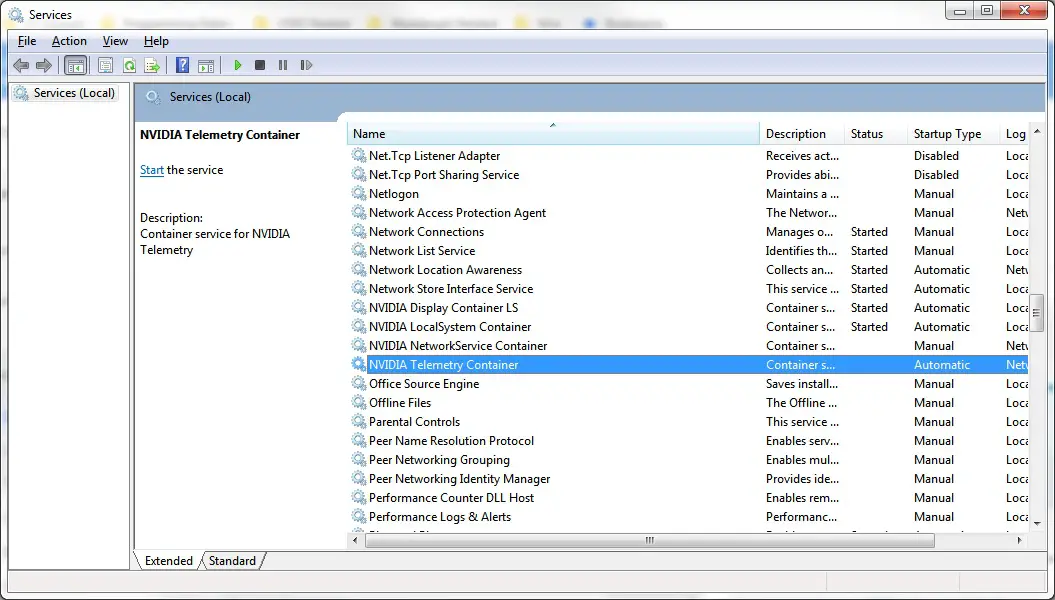
Task: Select the NVIDIA Telemetry Container row name
Action: coord(444,365)
